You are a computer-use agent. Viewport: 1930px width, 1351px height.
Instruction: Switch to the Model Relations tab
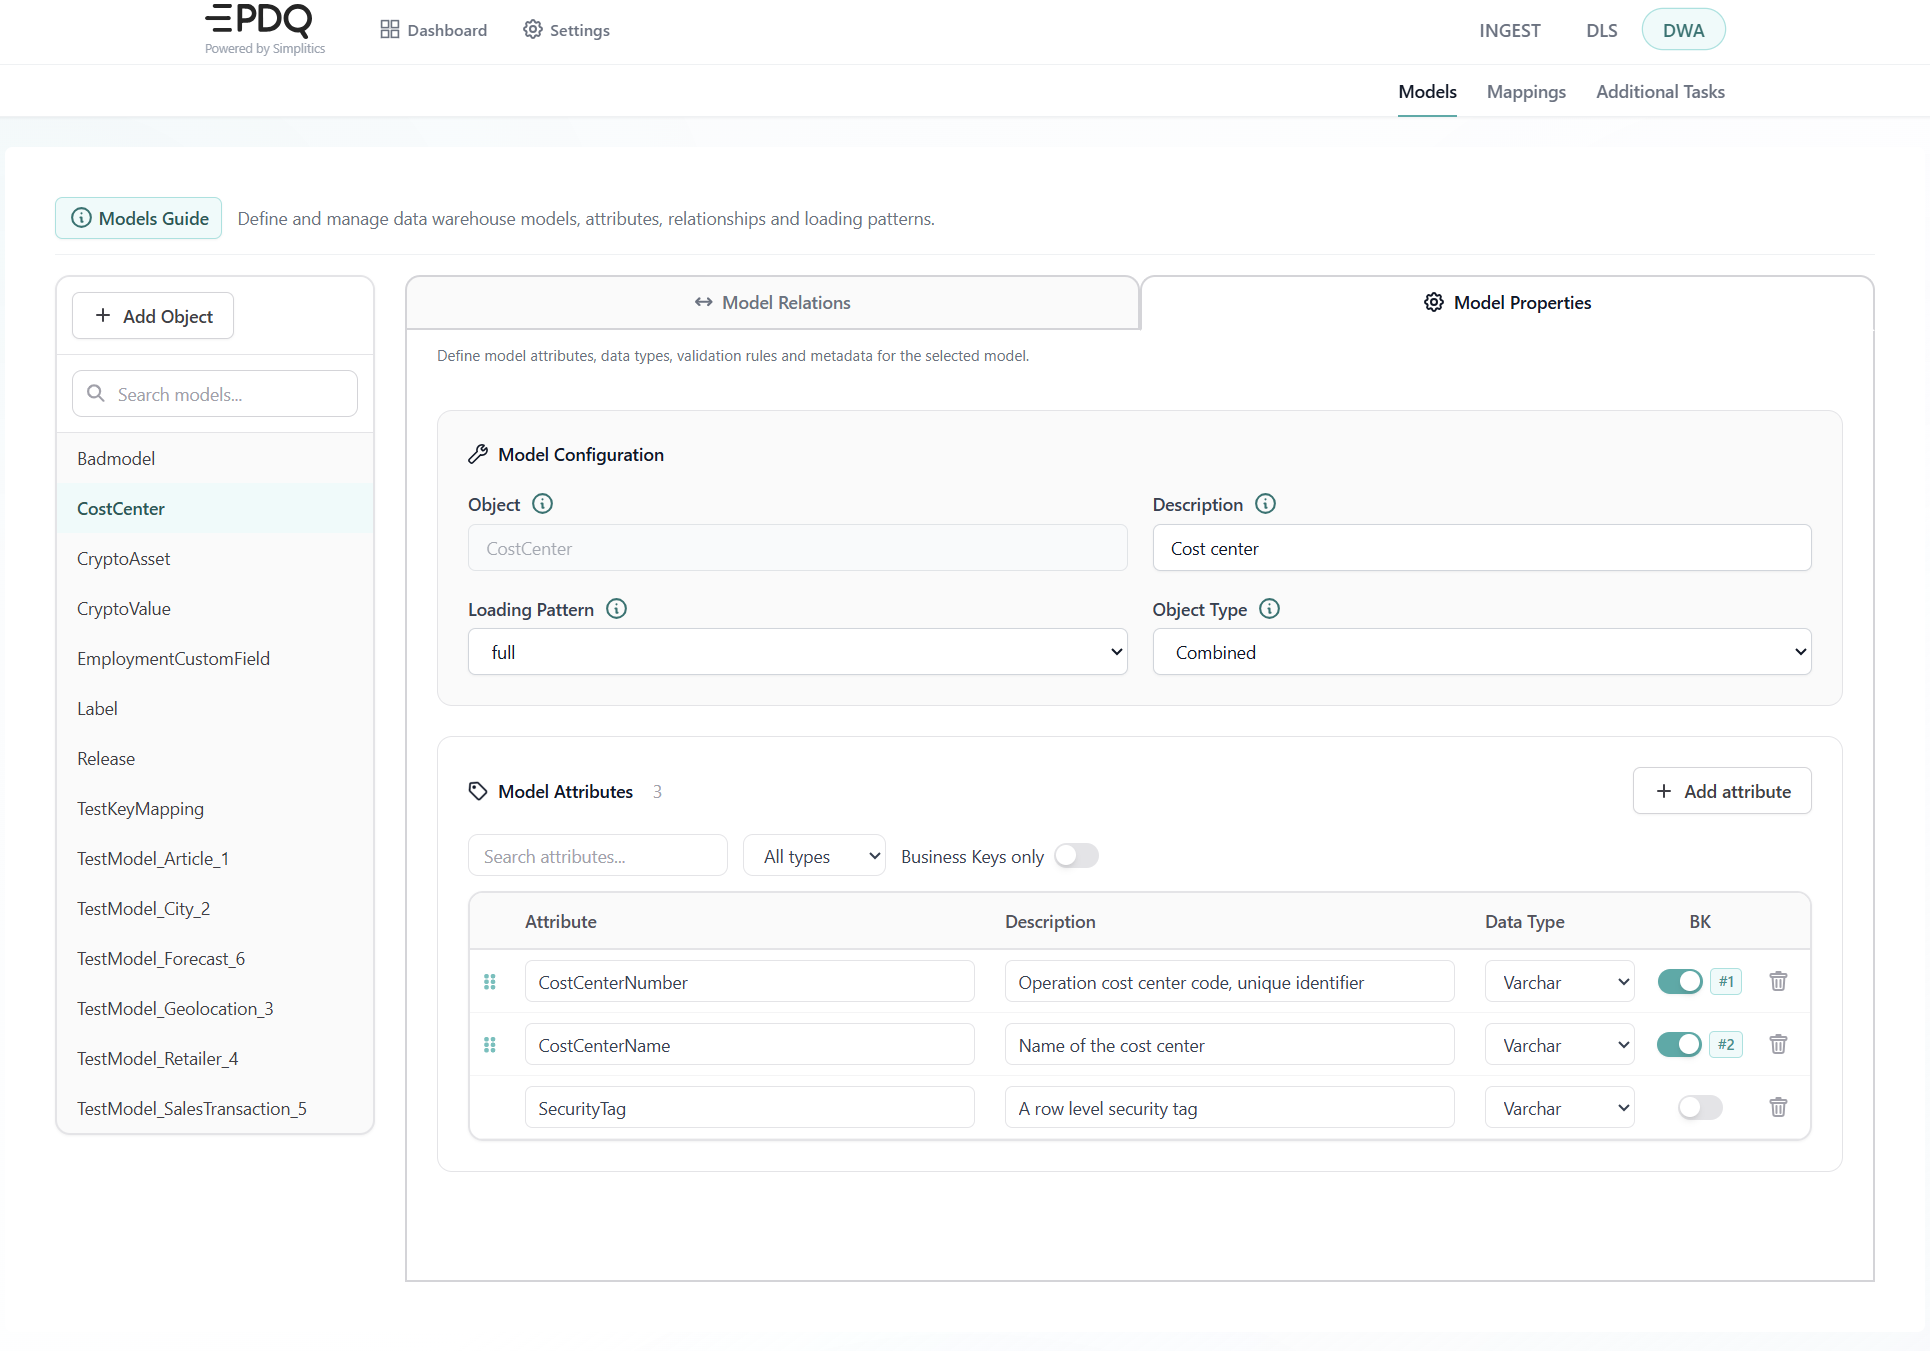[772, 302]
